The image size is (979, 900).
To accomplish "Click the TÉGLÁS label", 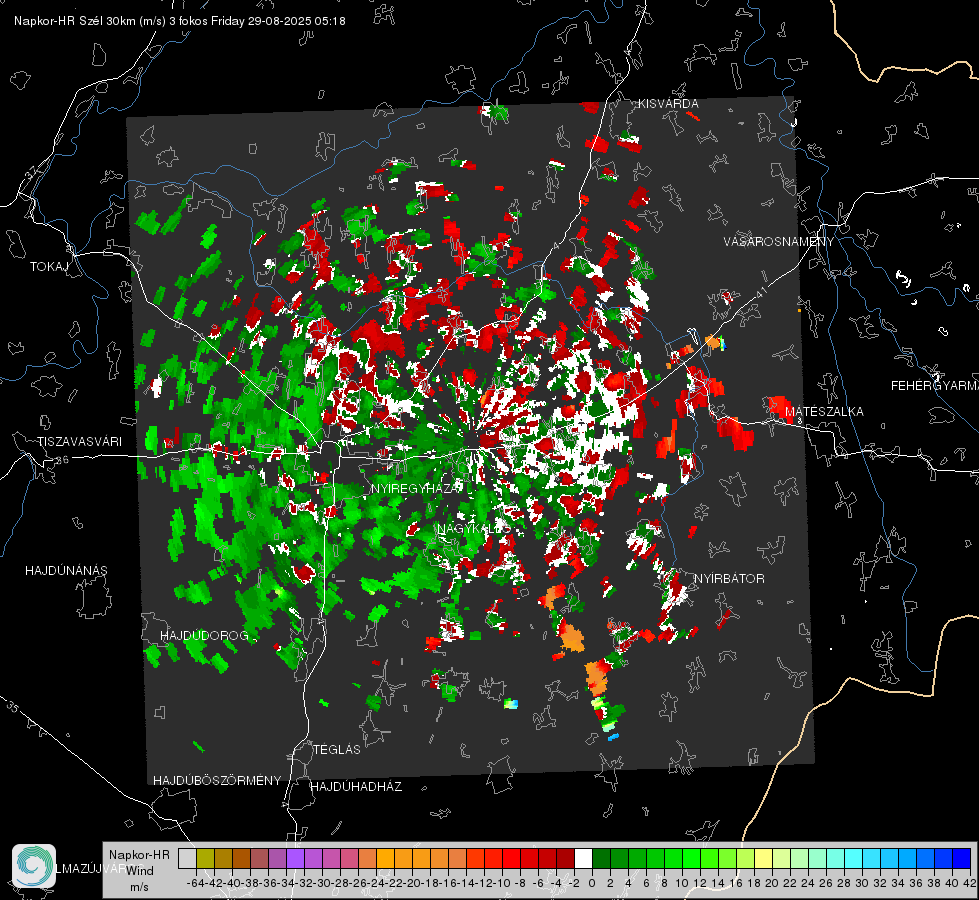I will tap(337, 750).
